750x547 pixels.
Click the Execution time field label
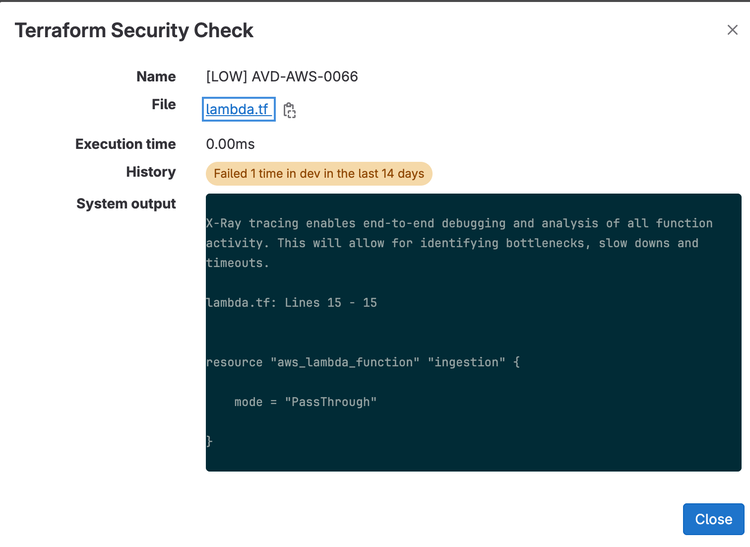click(125, 144)
